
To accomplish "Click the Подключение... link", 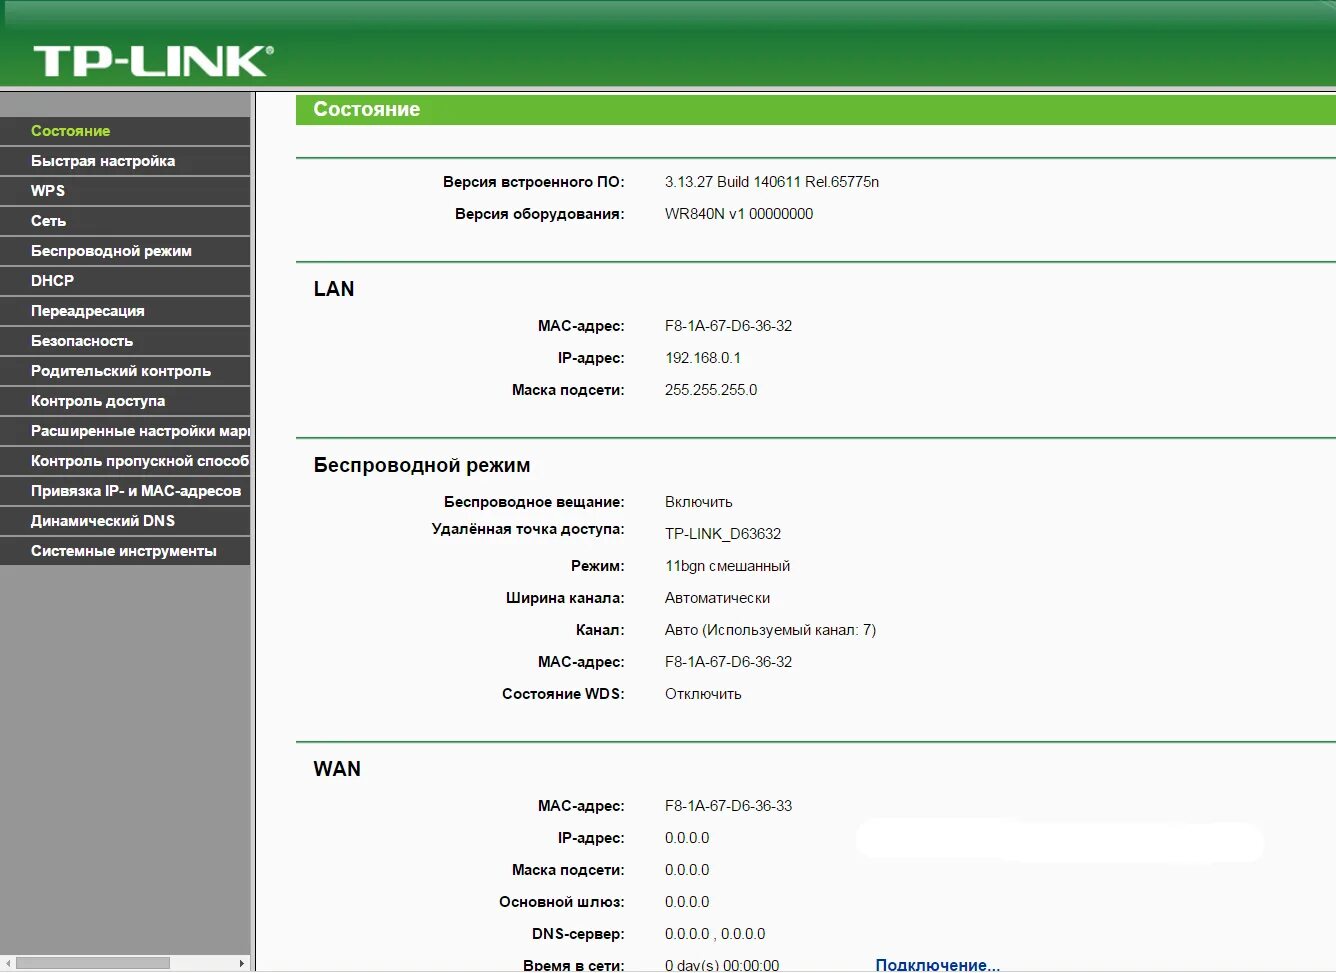I will [x=937, y=965].
